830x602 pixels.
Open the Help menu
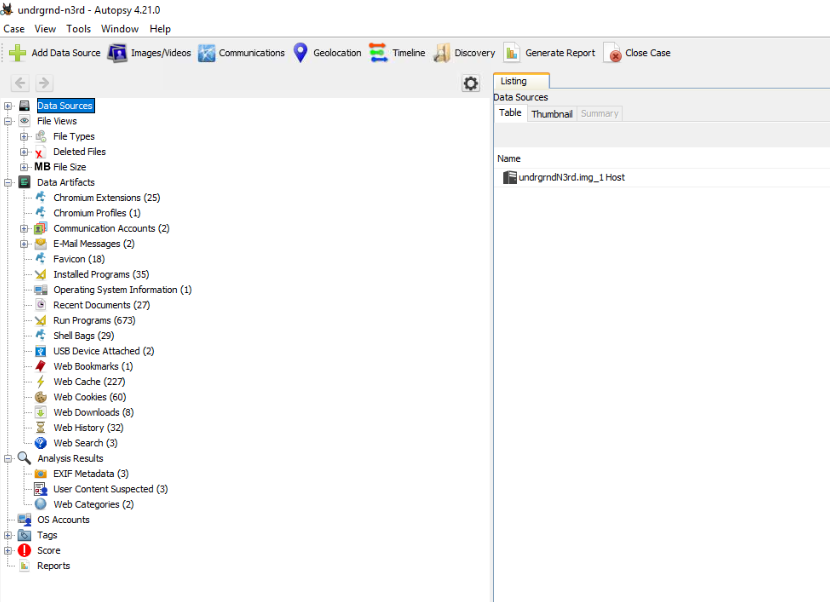(x=160, y=29)
